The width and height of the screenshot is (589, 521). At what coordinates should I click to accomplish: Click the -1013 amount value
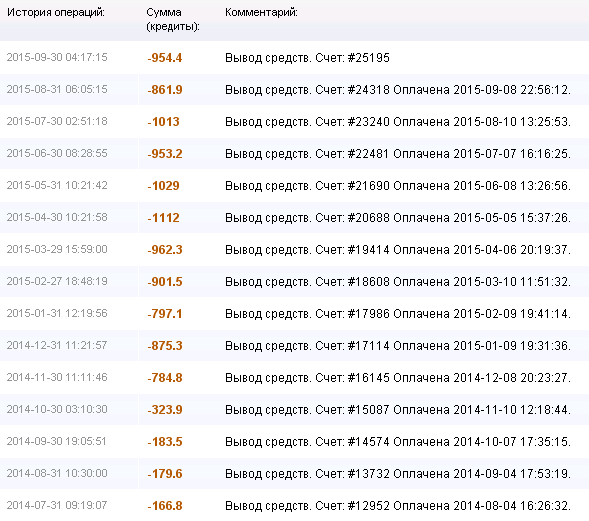coord(163,122)
